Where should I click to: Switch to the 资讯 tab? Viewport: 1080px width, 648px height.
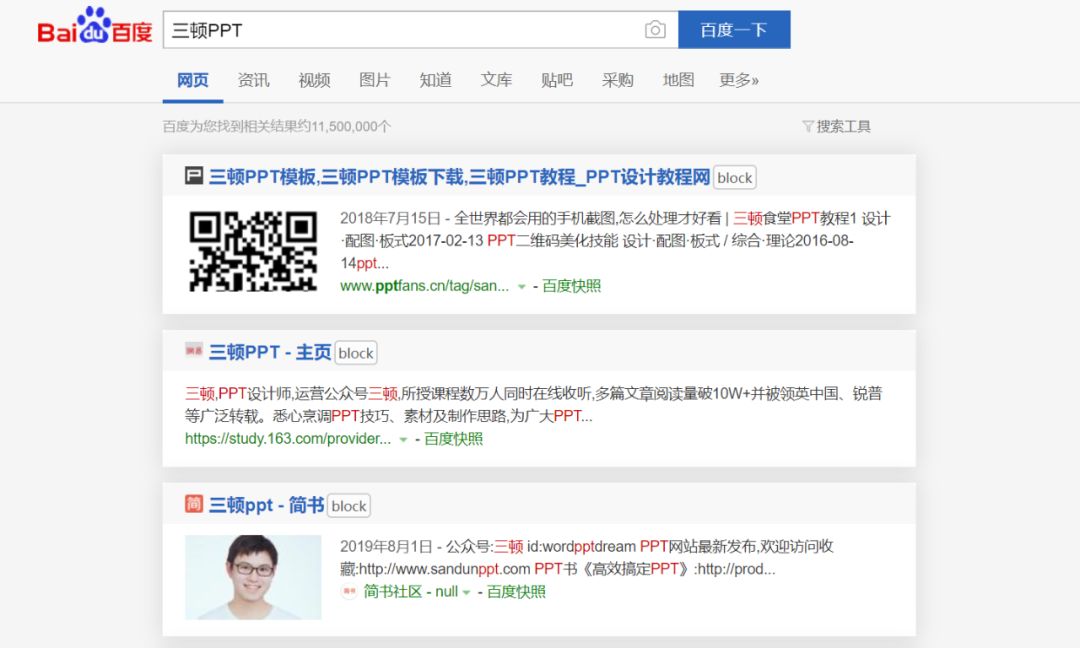click(253, 80)
